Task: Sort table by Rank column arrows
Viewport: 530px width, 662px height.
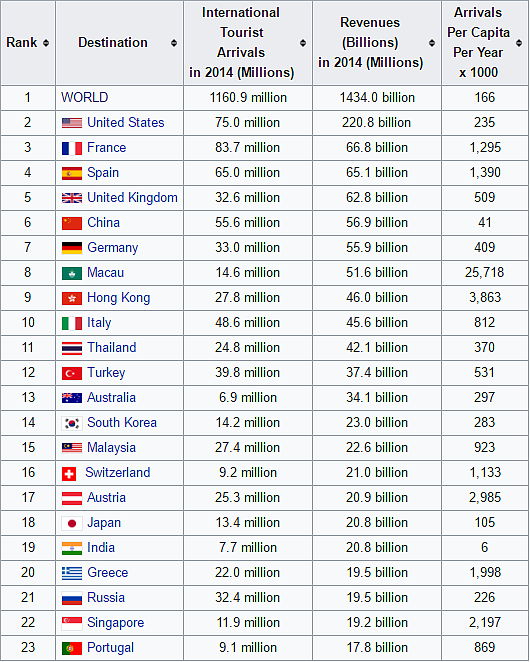Action: click(46, 43)
